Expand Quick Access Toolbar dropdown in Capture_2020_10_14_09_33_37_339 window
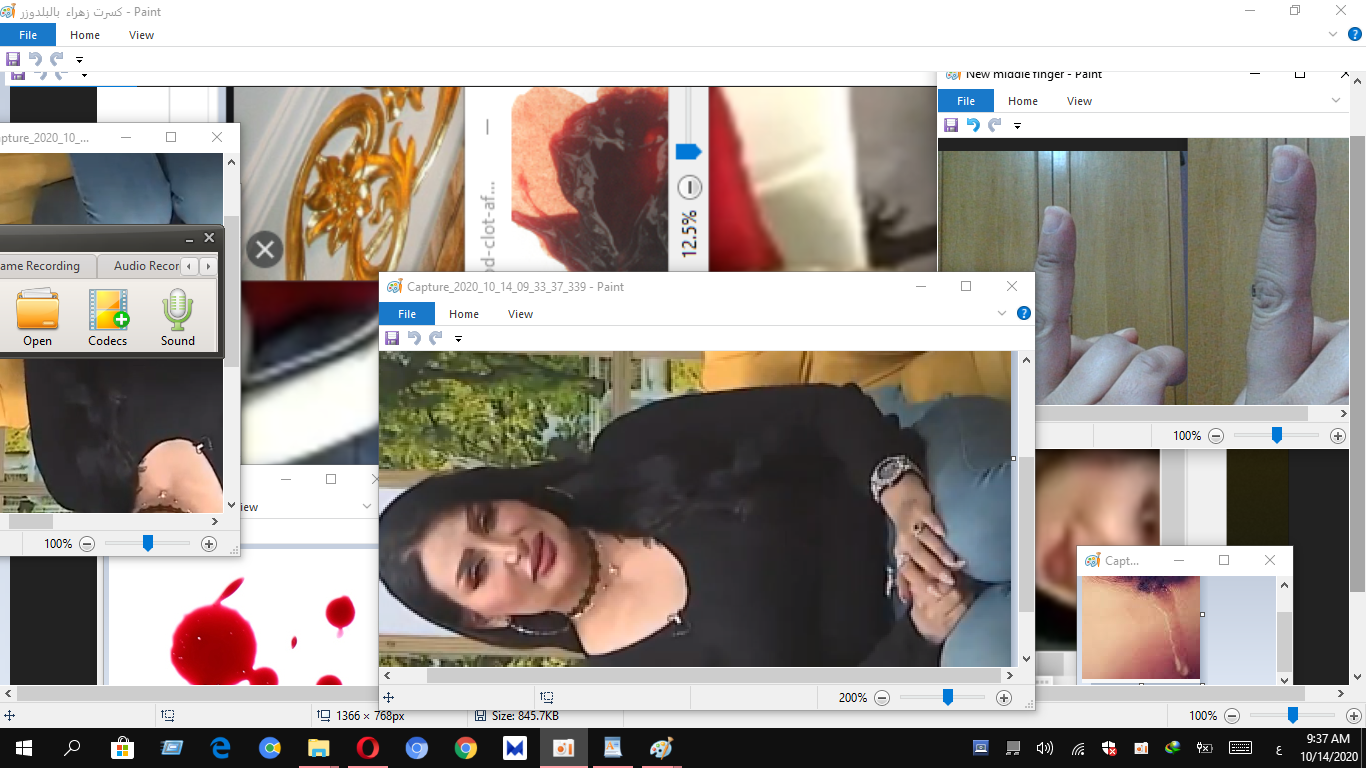The width and height of the screenshot is (1366, 768). 459,339
